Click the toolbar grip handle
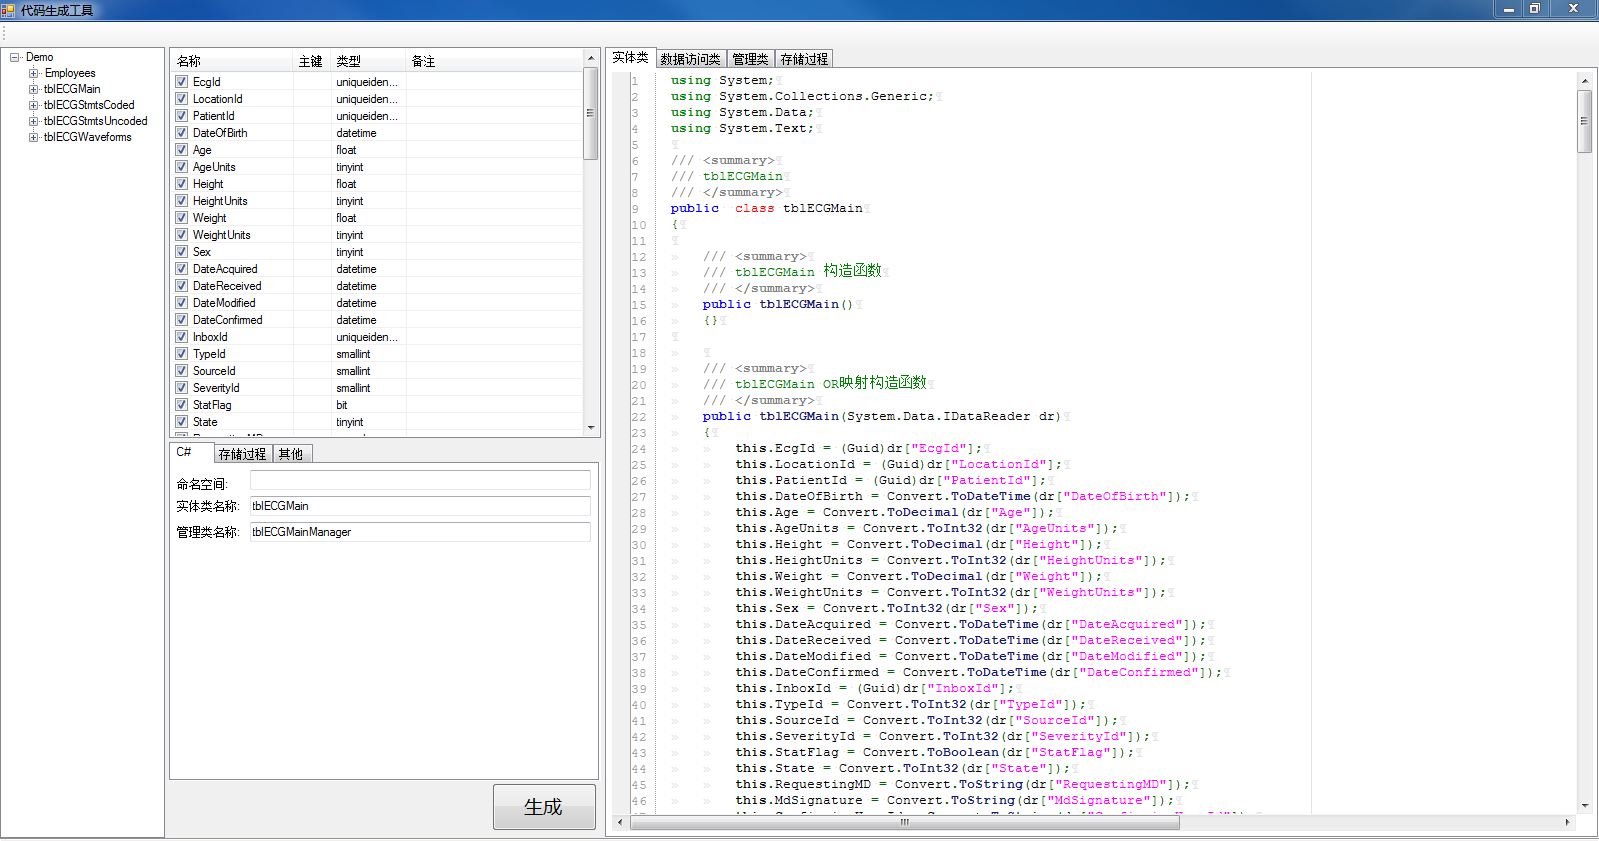Viewport: 1599px width, 841px height. [4, 34]
